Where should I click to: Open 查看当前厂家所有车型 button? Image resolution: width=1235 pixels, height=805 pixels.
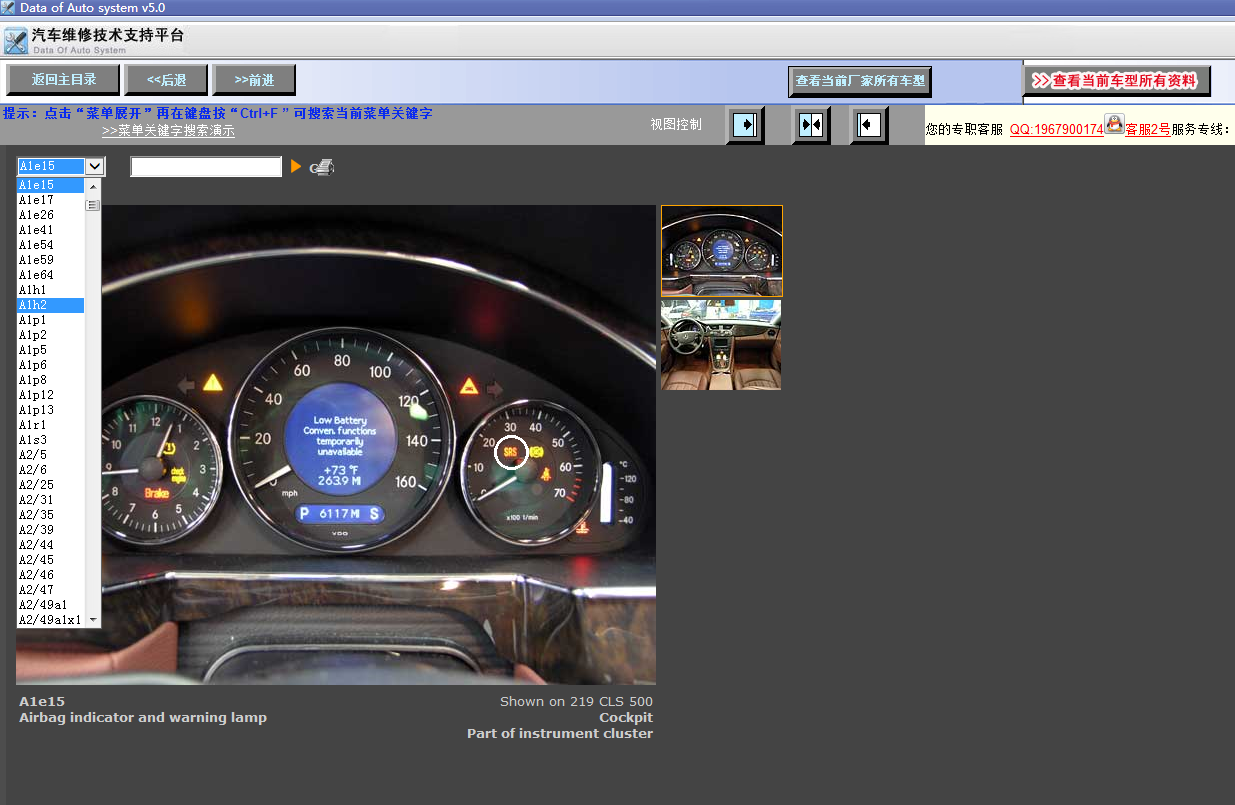860,81
